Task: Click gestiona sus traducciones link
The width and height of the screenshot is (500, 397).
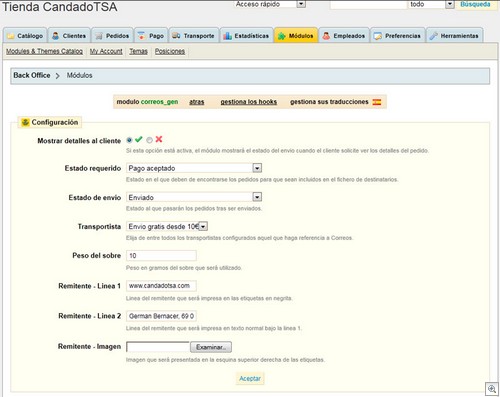Action: 329,102
